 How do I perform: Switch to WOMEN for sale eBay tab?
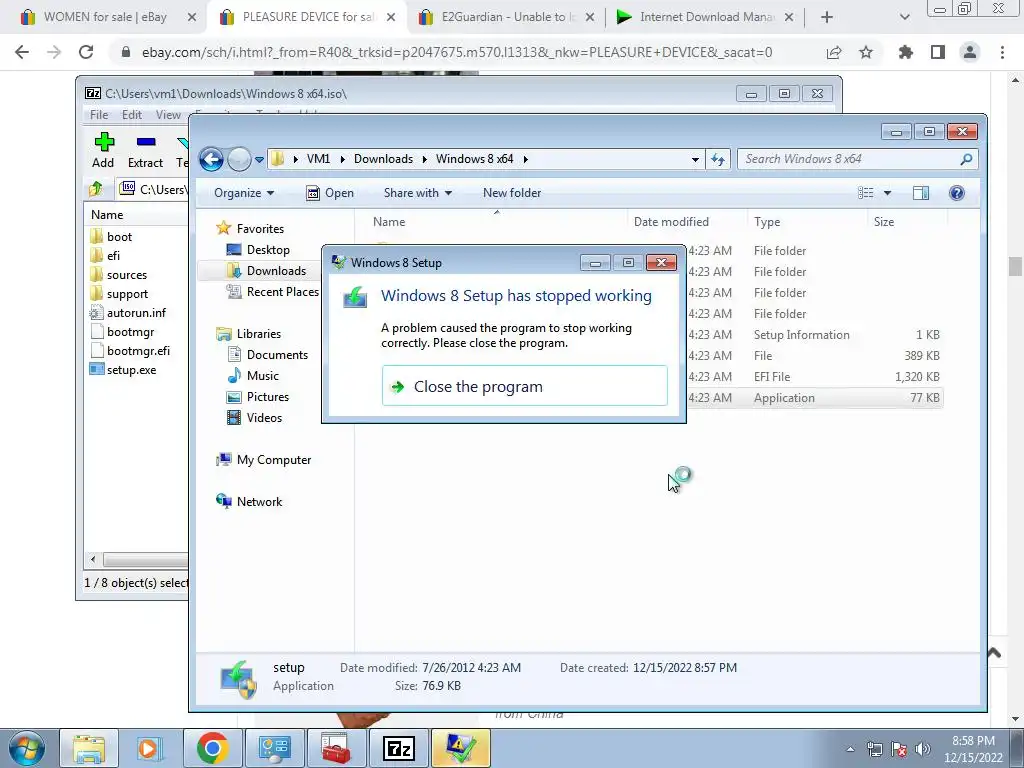[x=103, y=17]
